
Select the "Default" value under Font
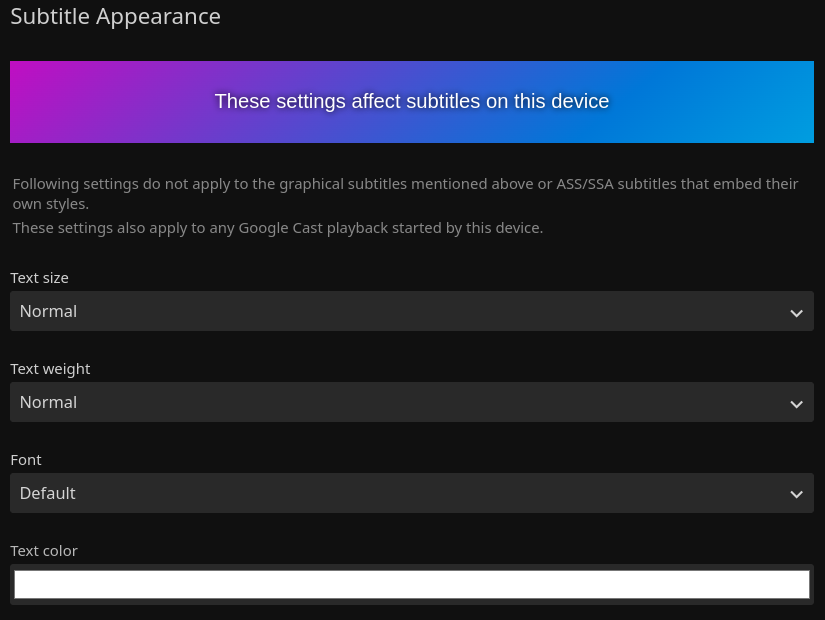tap(47, 493)
